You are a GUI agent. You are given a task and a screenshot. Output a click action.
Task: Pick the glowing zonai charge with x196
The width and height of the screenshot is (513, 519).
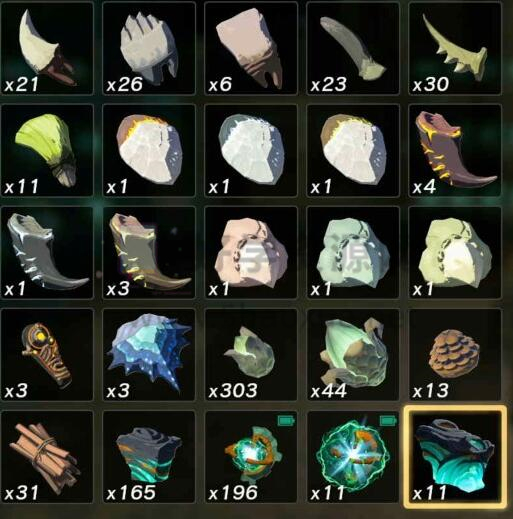(251, 457)
